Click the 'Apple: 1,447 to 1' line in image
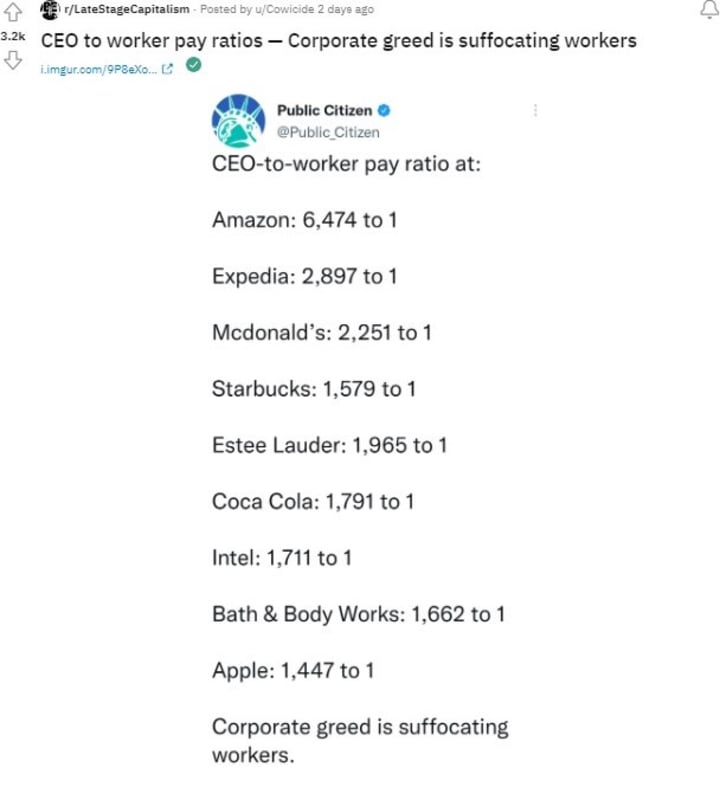Viewport: 720px width, 793px height. click(x=293, y=671)
